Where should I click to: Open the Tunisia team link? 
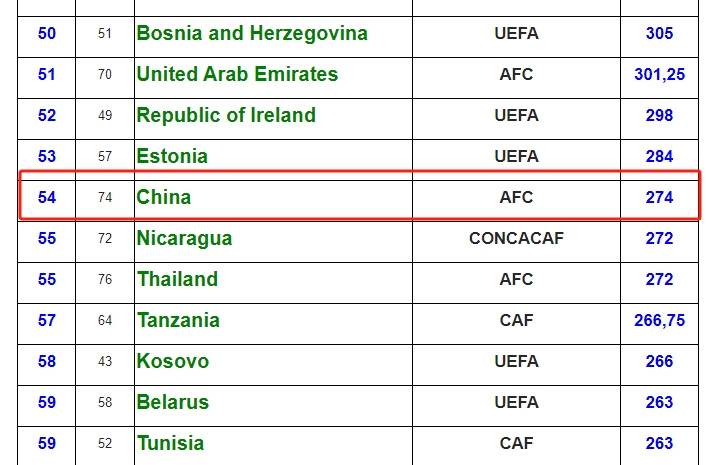click(170, 444)
